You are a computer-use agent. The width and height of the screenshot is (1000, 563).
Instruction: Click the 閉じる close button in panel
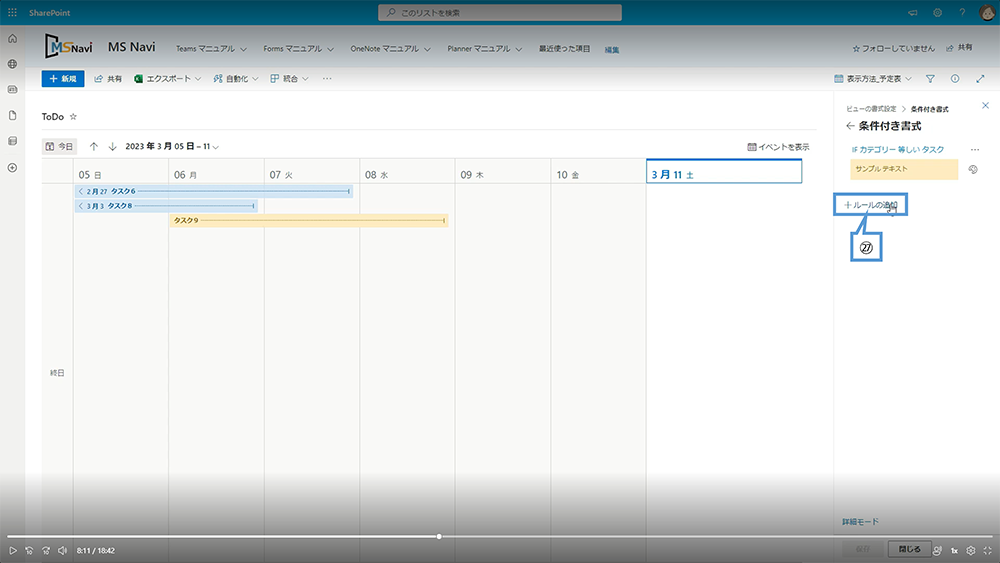pos(909,549)
